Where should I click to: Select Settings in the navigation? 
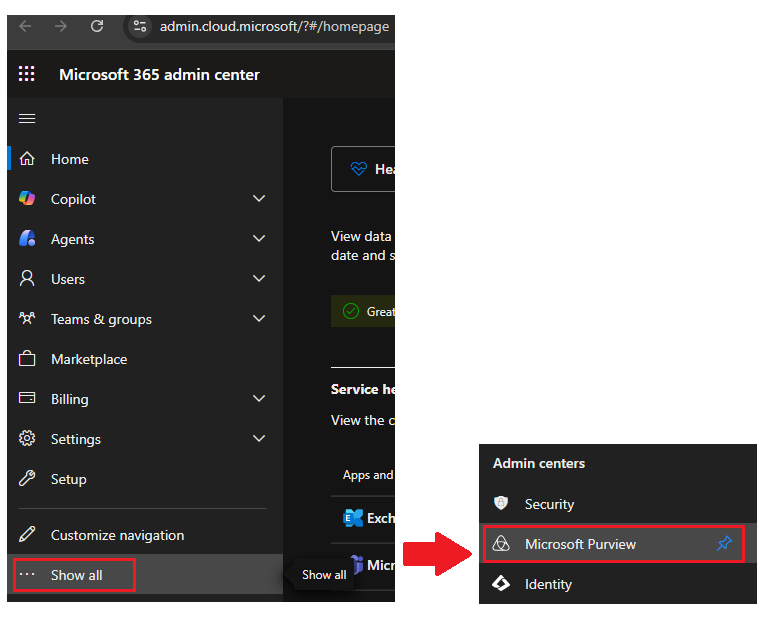pyautogui.click(x=76, y=439)
